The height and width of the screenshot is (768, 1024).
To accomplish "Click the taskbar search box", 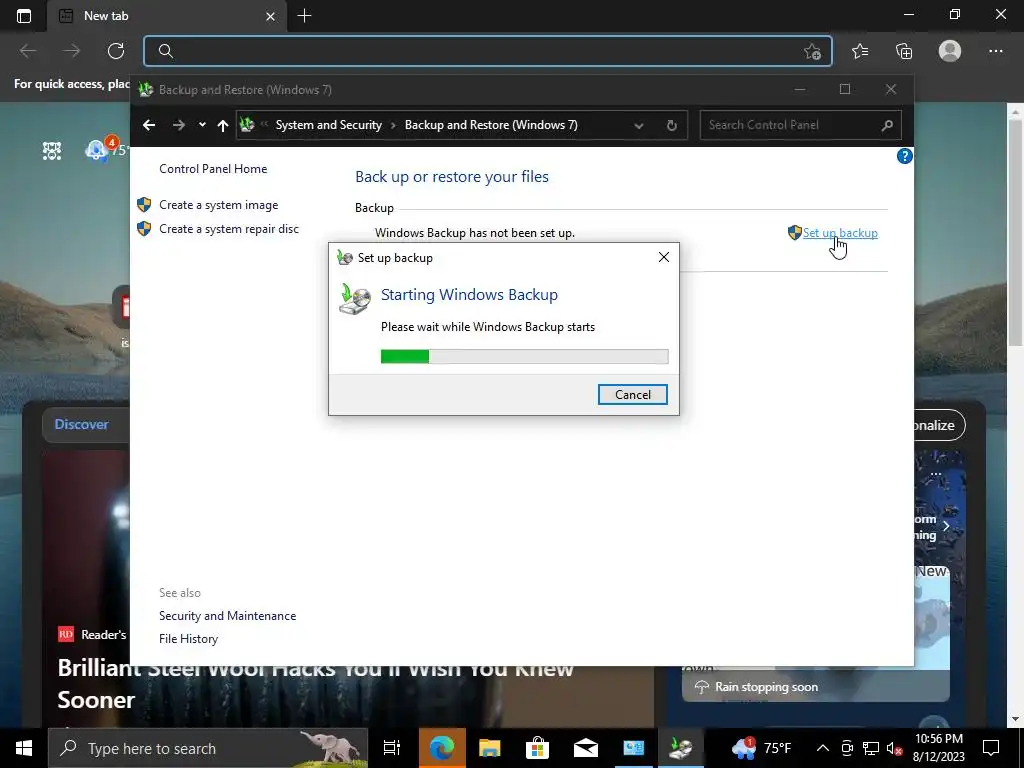I will tap(208, 748).
